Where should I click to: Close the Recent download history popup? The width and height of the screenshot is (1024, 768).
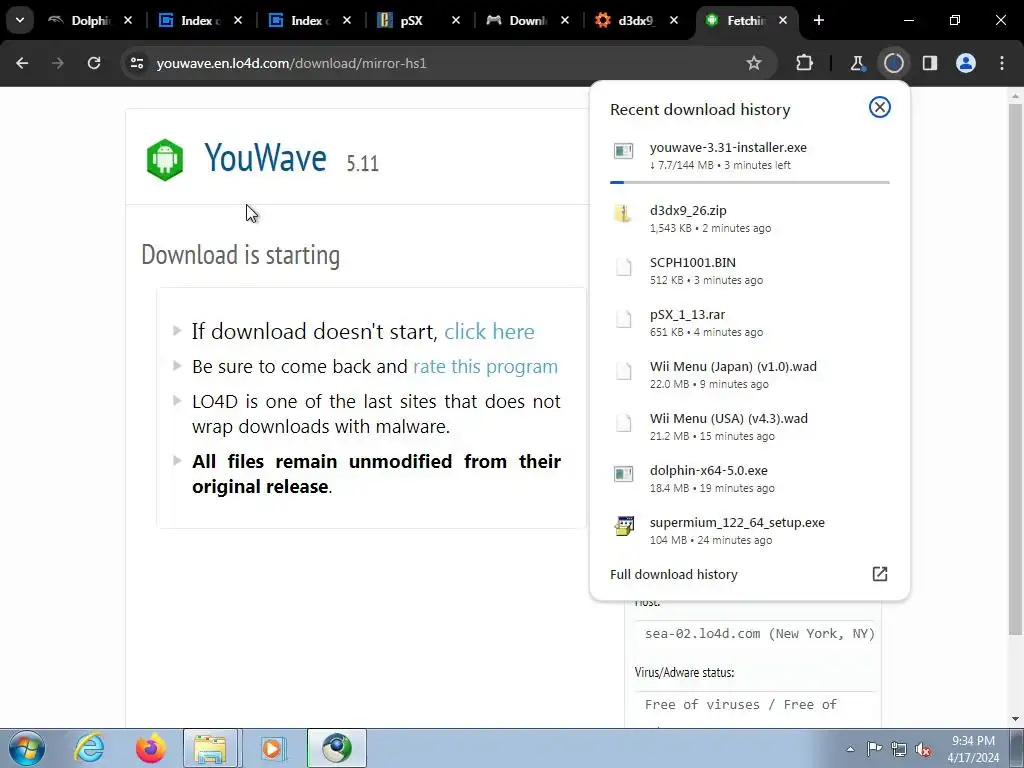coord(880,107)
